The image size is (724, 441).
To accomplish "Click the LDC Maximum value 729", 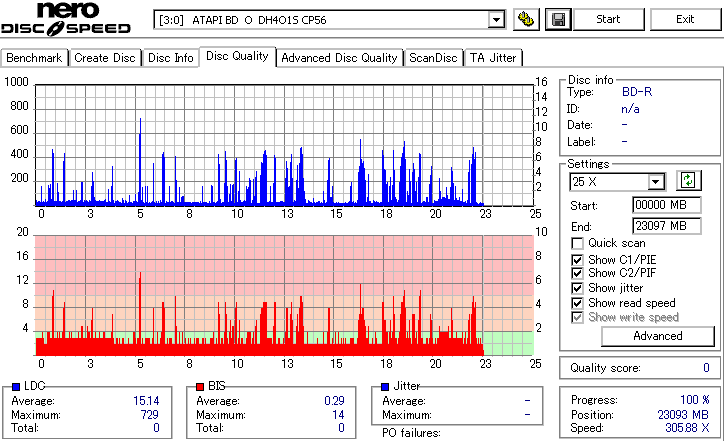I will (150, 415).
